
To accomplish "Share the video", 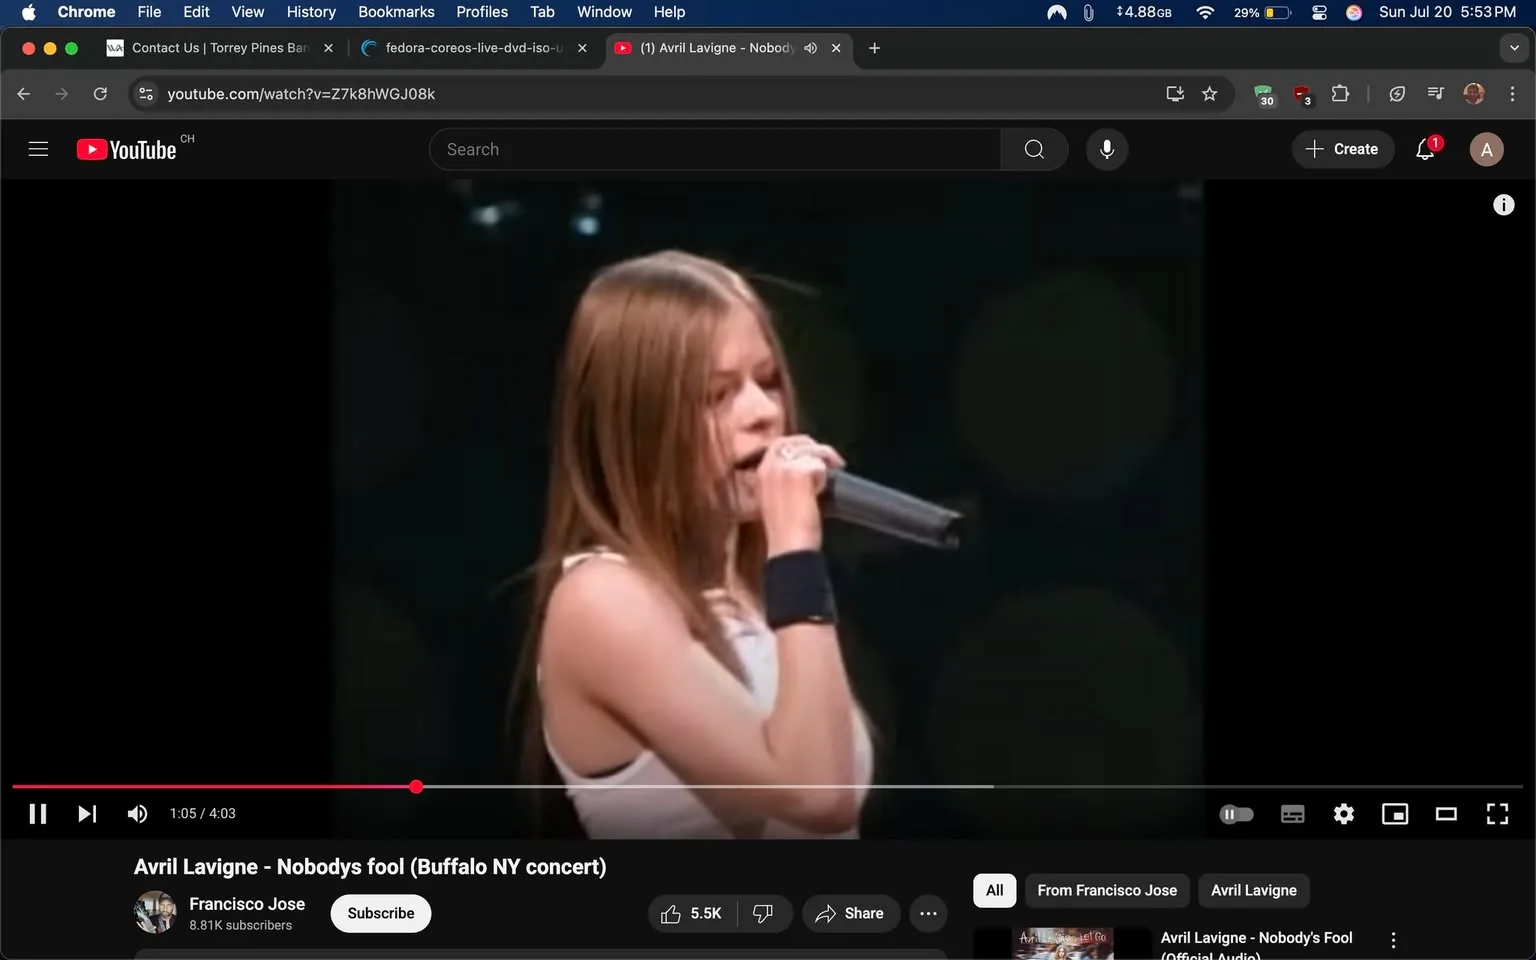I will [850, 913].
